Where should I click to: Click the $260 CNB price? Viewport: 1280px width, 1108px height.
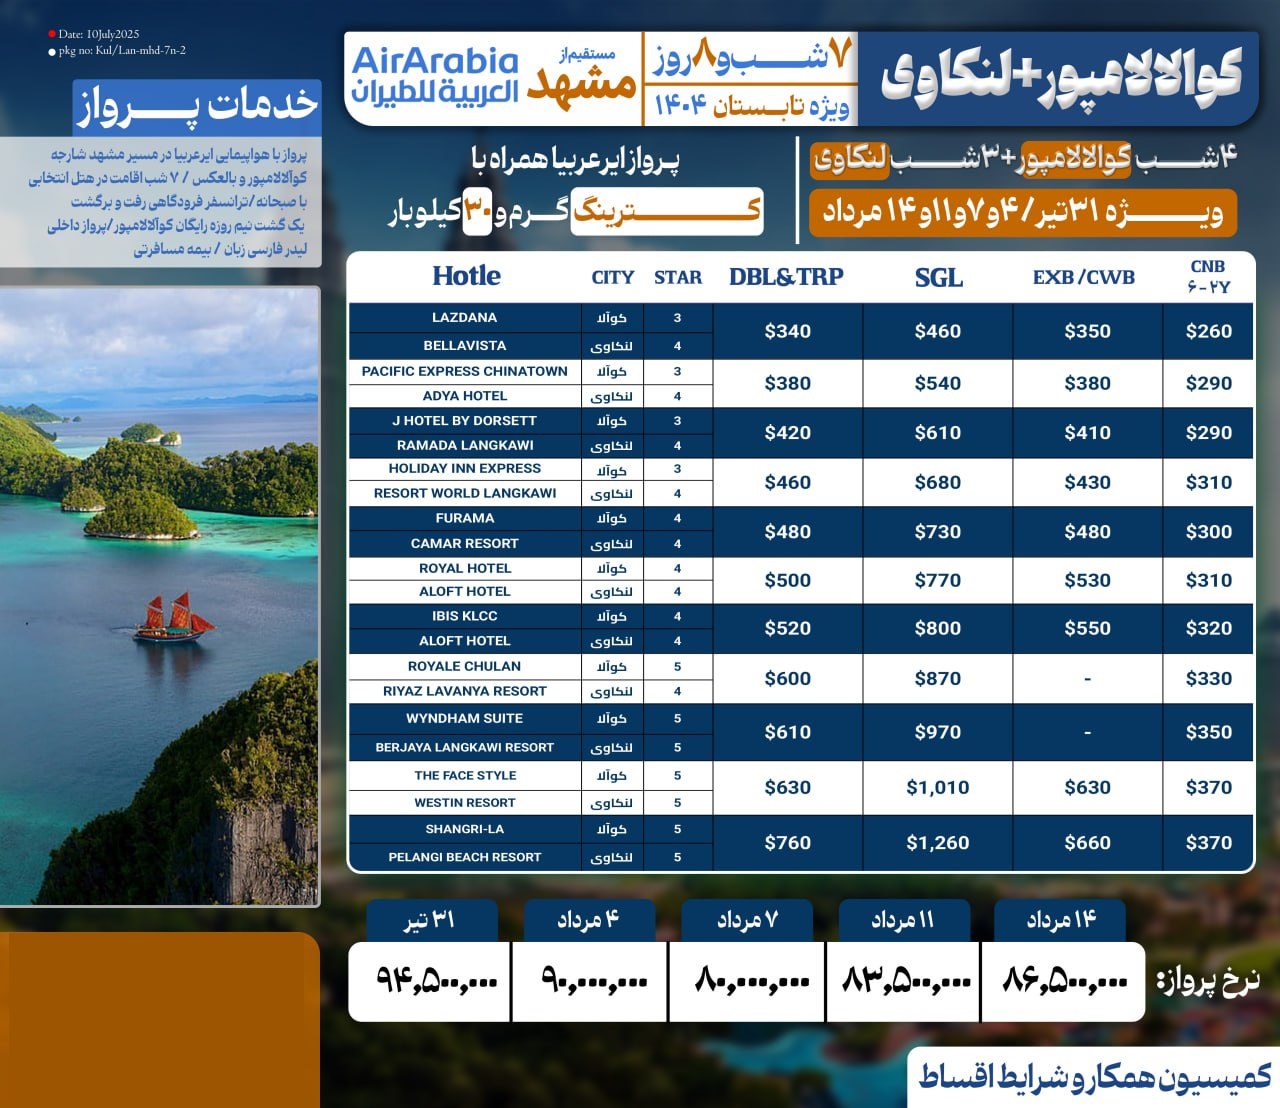click(x=1209, y=332)
